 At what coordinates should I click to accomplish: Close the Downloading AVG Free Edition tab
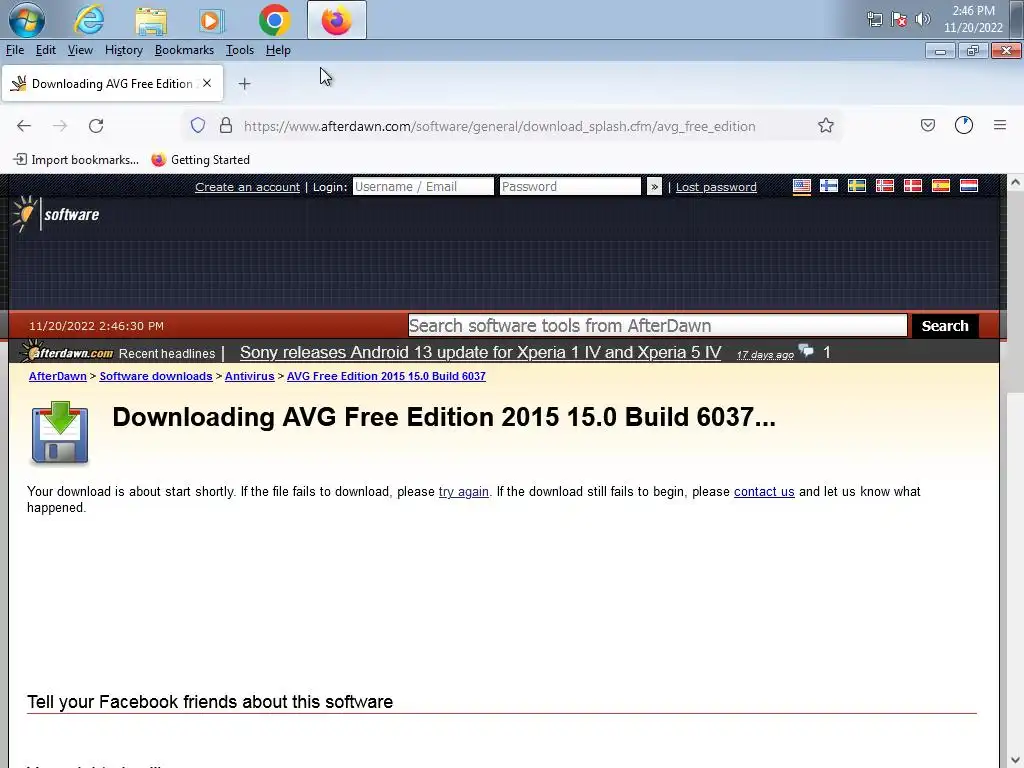pyautogui.click(x=207, y=83)
